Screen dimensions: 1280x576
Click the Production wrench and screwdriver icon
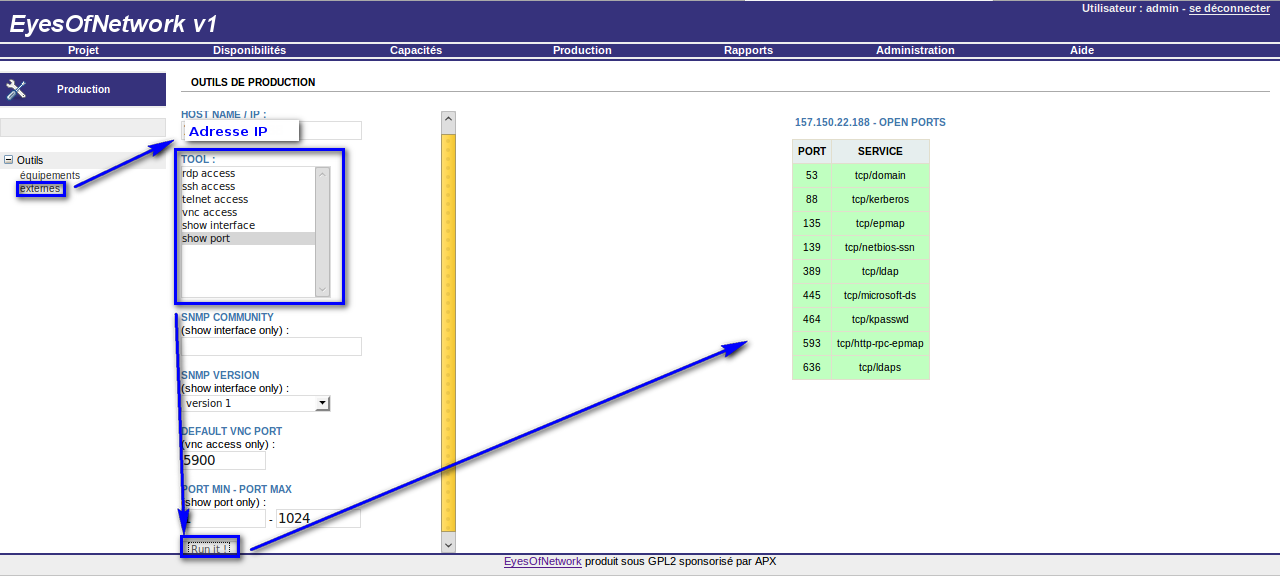[16, 90]
